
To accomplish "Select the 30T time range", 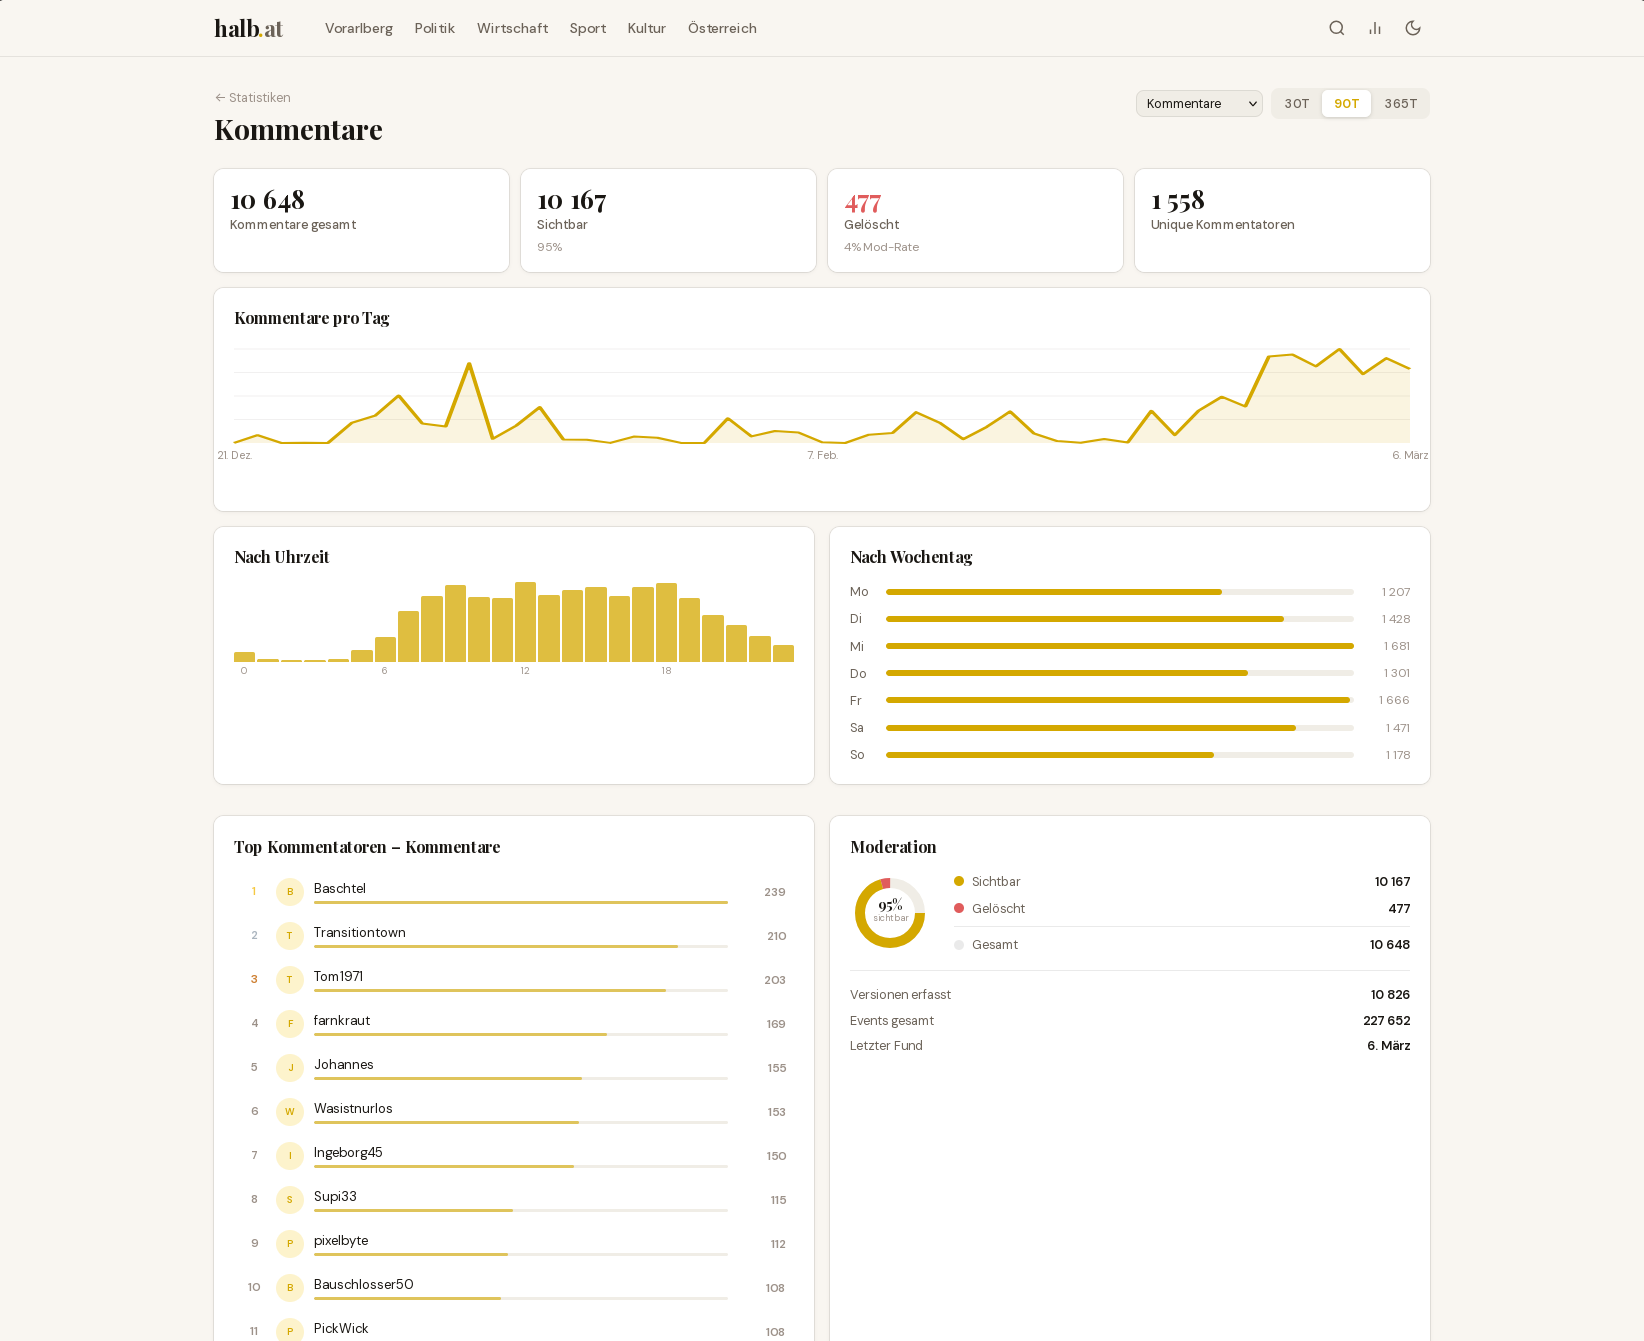I will point(1297,104).
